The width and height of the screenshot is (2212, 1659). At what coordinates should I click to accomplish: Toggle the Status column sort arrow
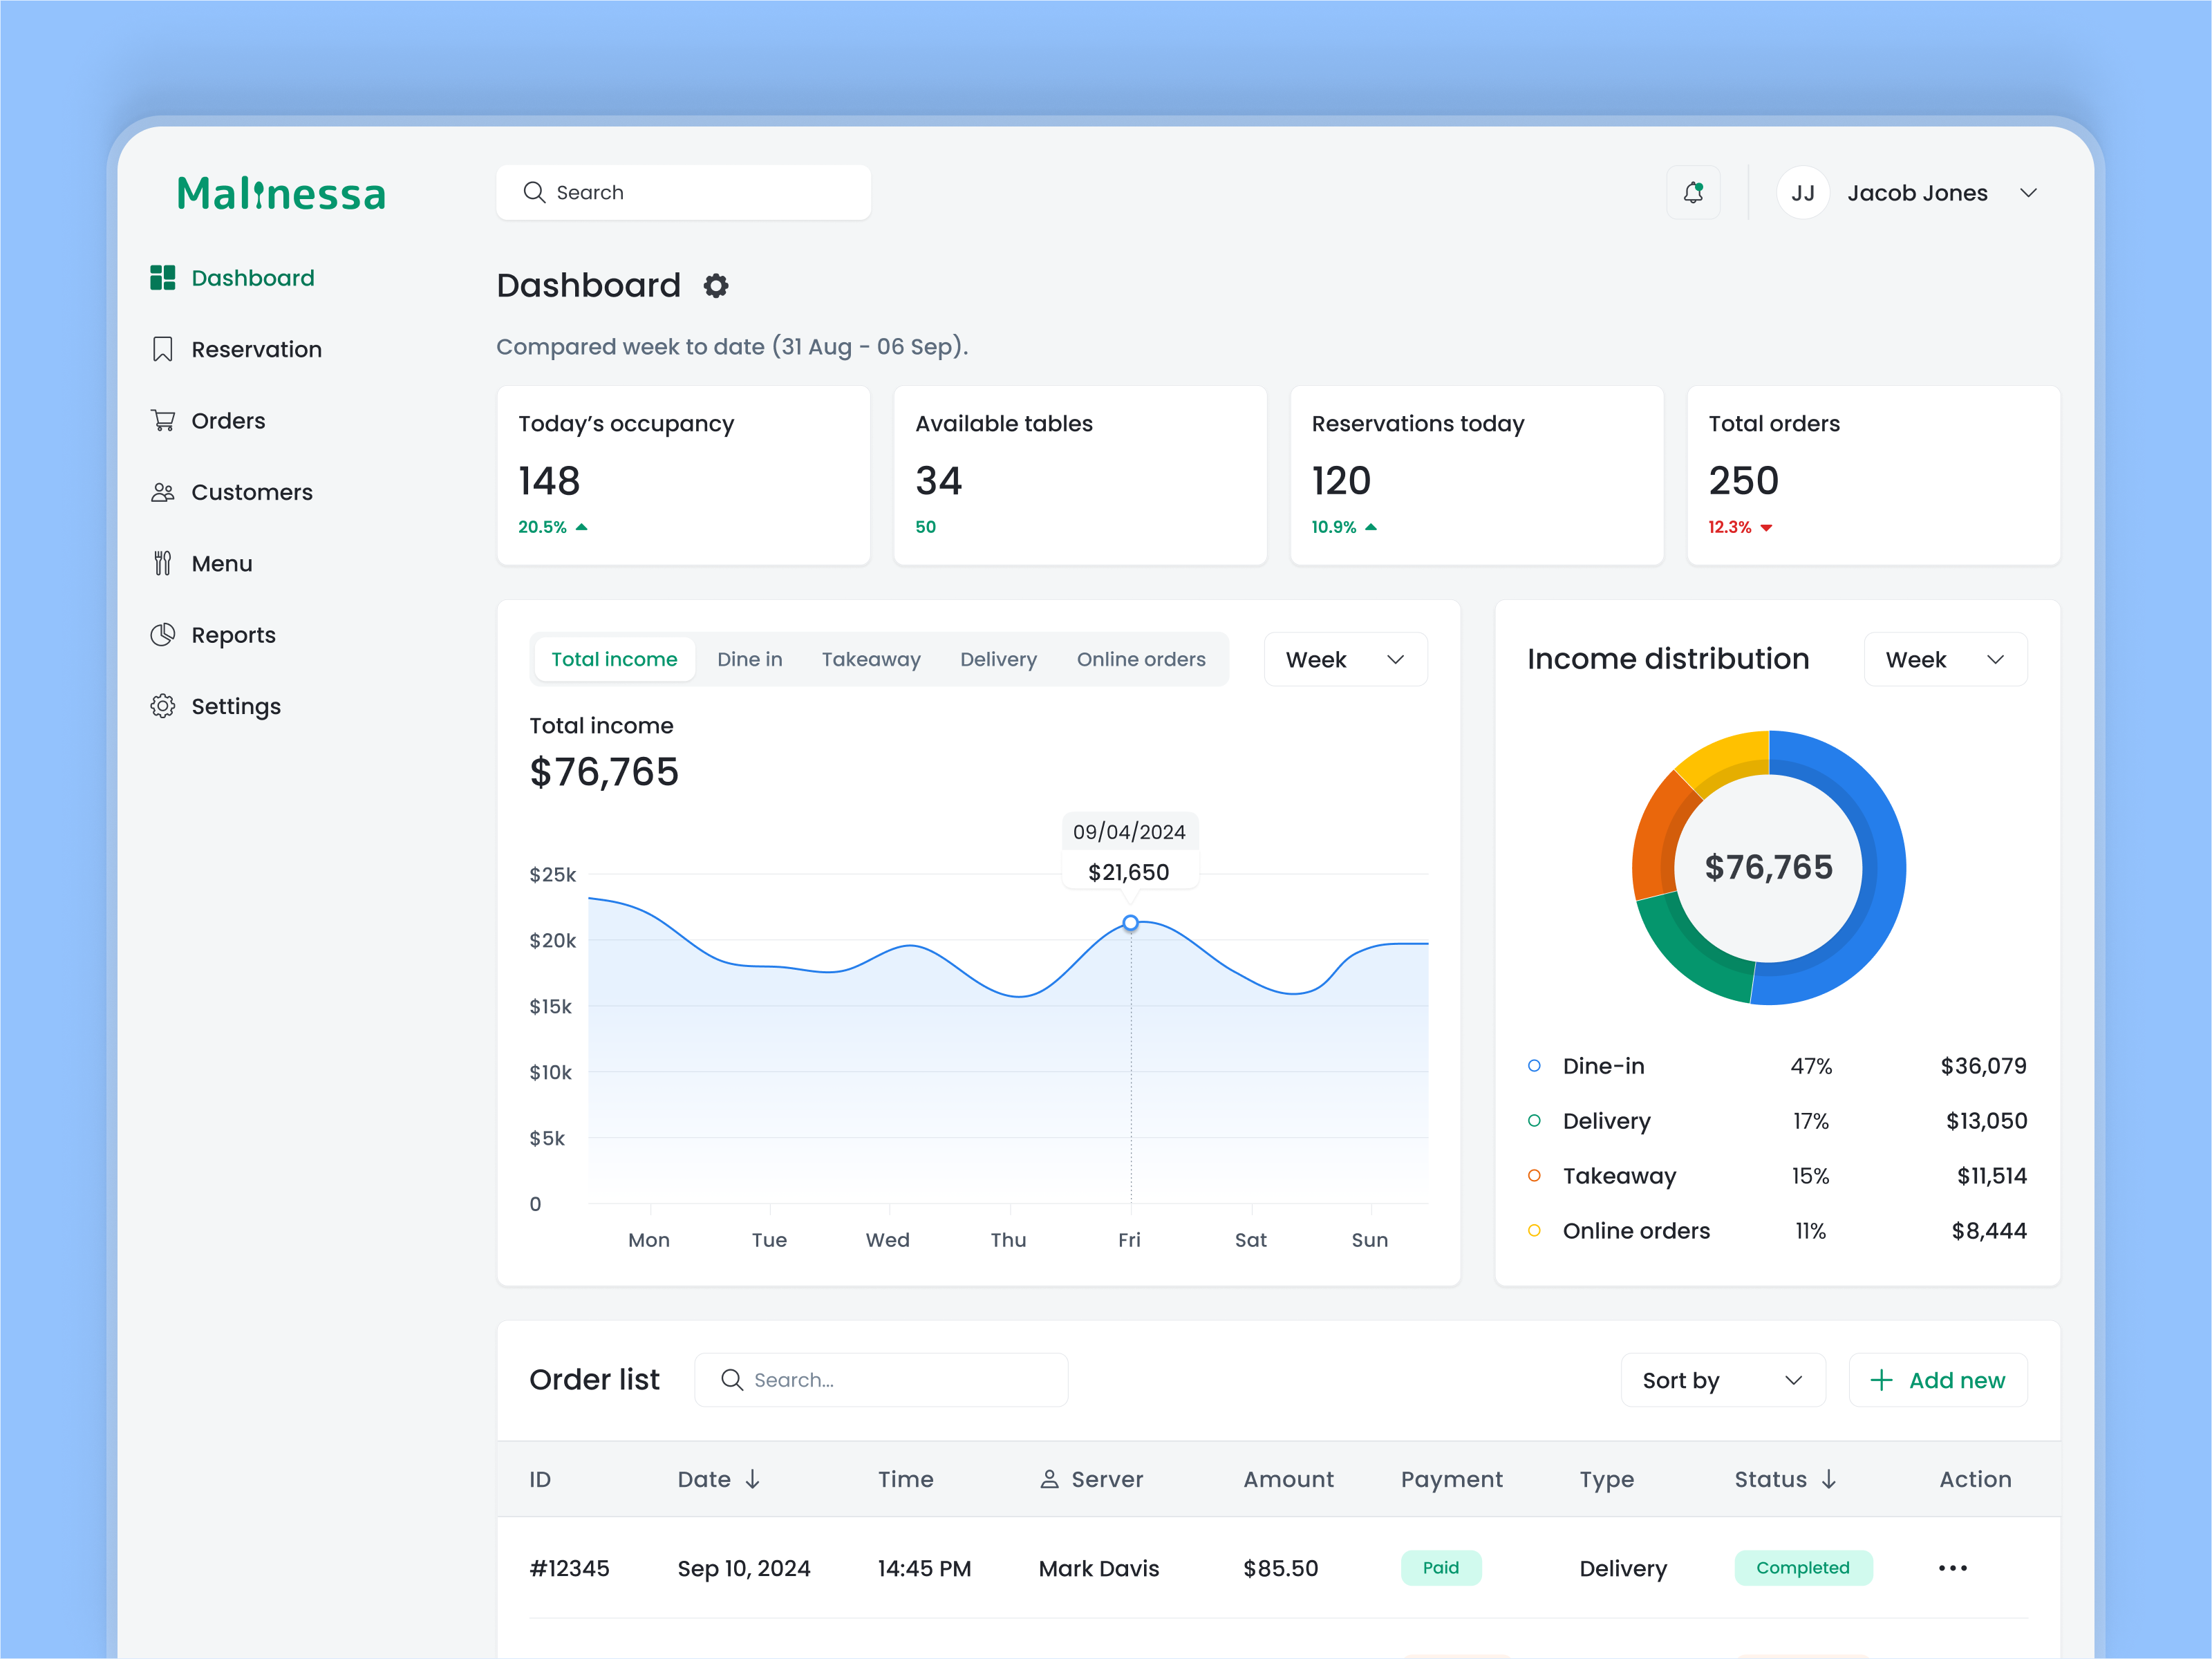click(1829, 1479)
